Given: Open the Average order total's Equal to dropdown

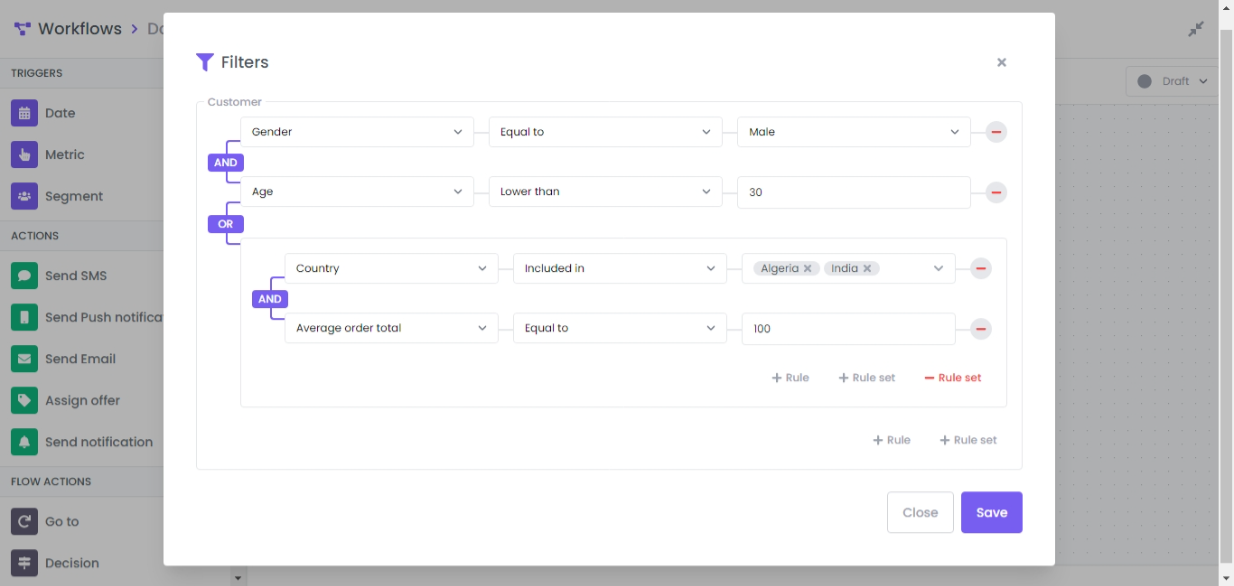Looking at the screenshot, I should tap(620, 328).
